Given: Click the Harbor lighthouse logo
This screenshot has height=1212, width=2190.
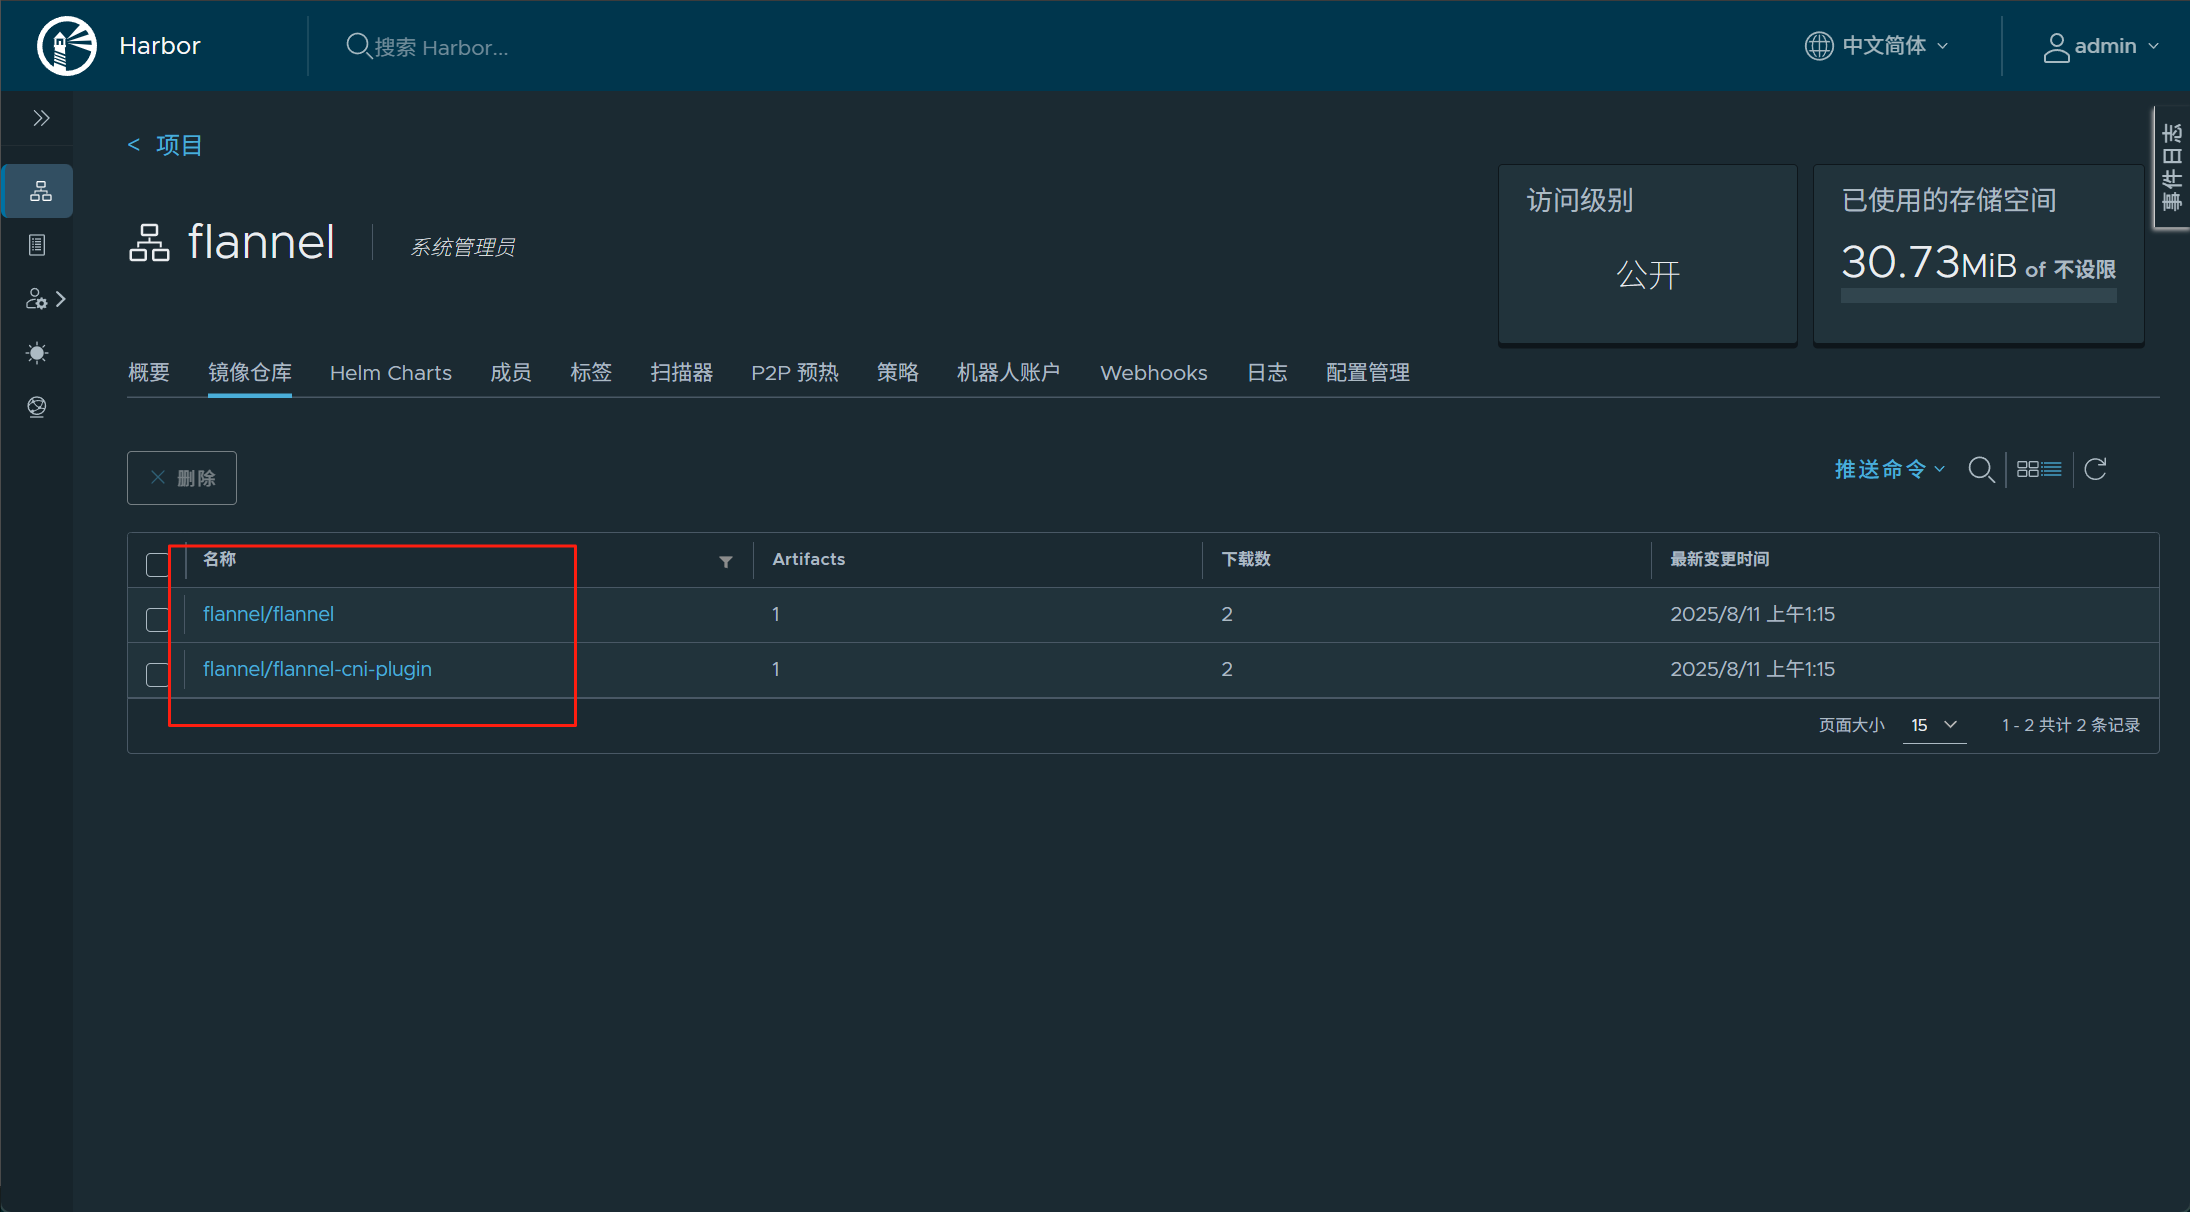Looking at the screenshot, I should click(x=66, y=46).
